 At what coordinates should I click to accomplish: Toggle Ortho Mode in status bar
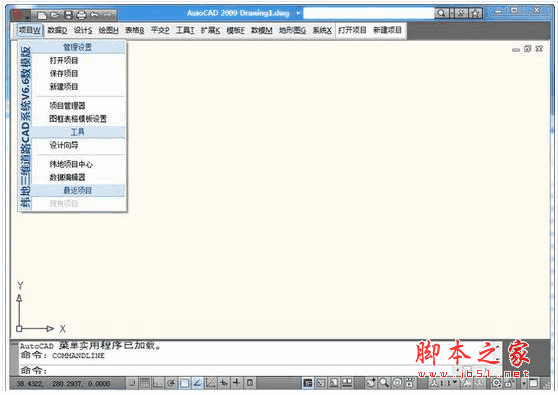(x=158, y=383)
